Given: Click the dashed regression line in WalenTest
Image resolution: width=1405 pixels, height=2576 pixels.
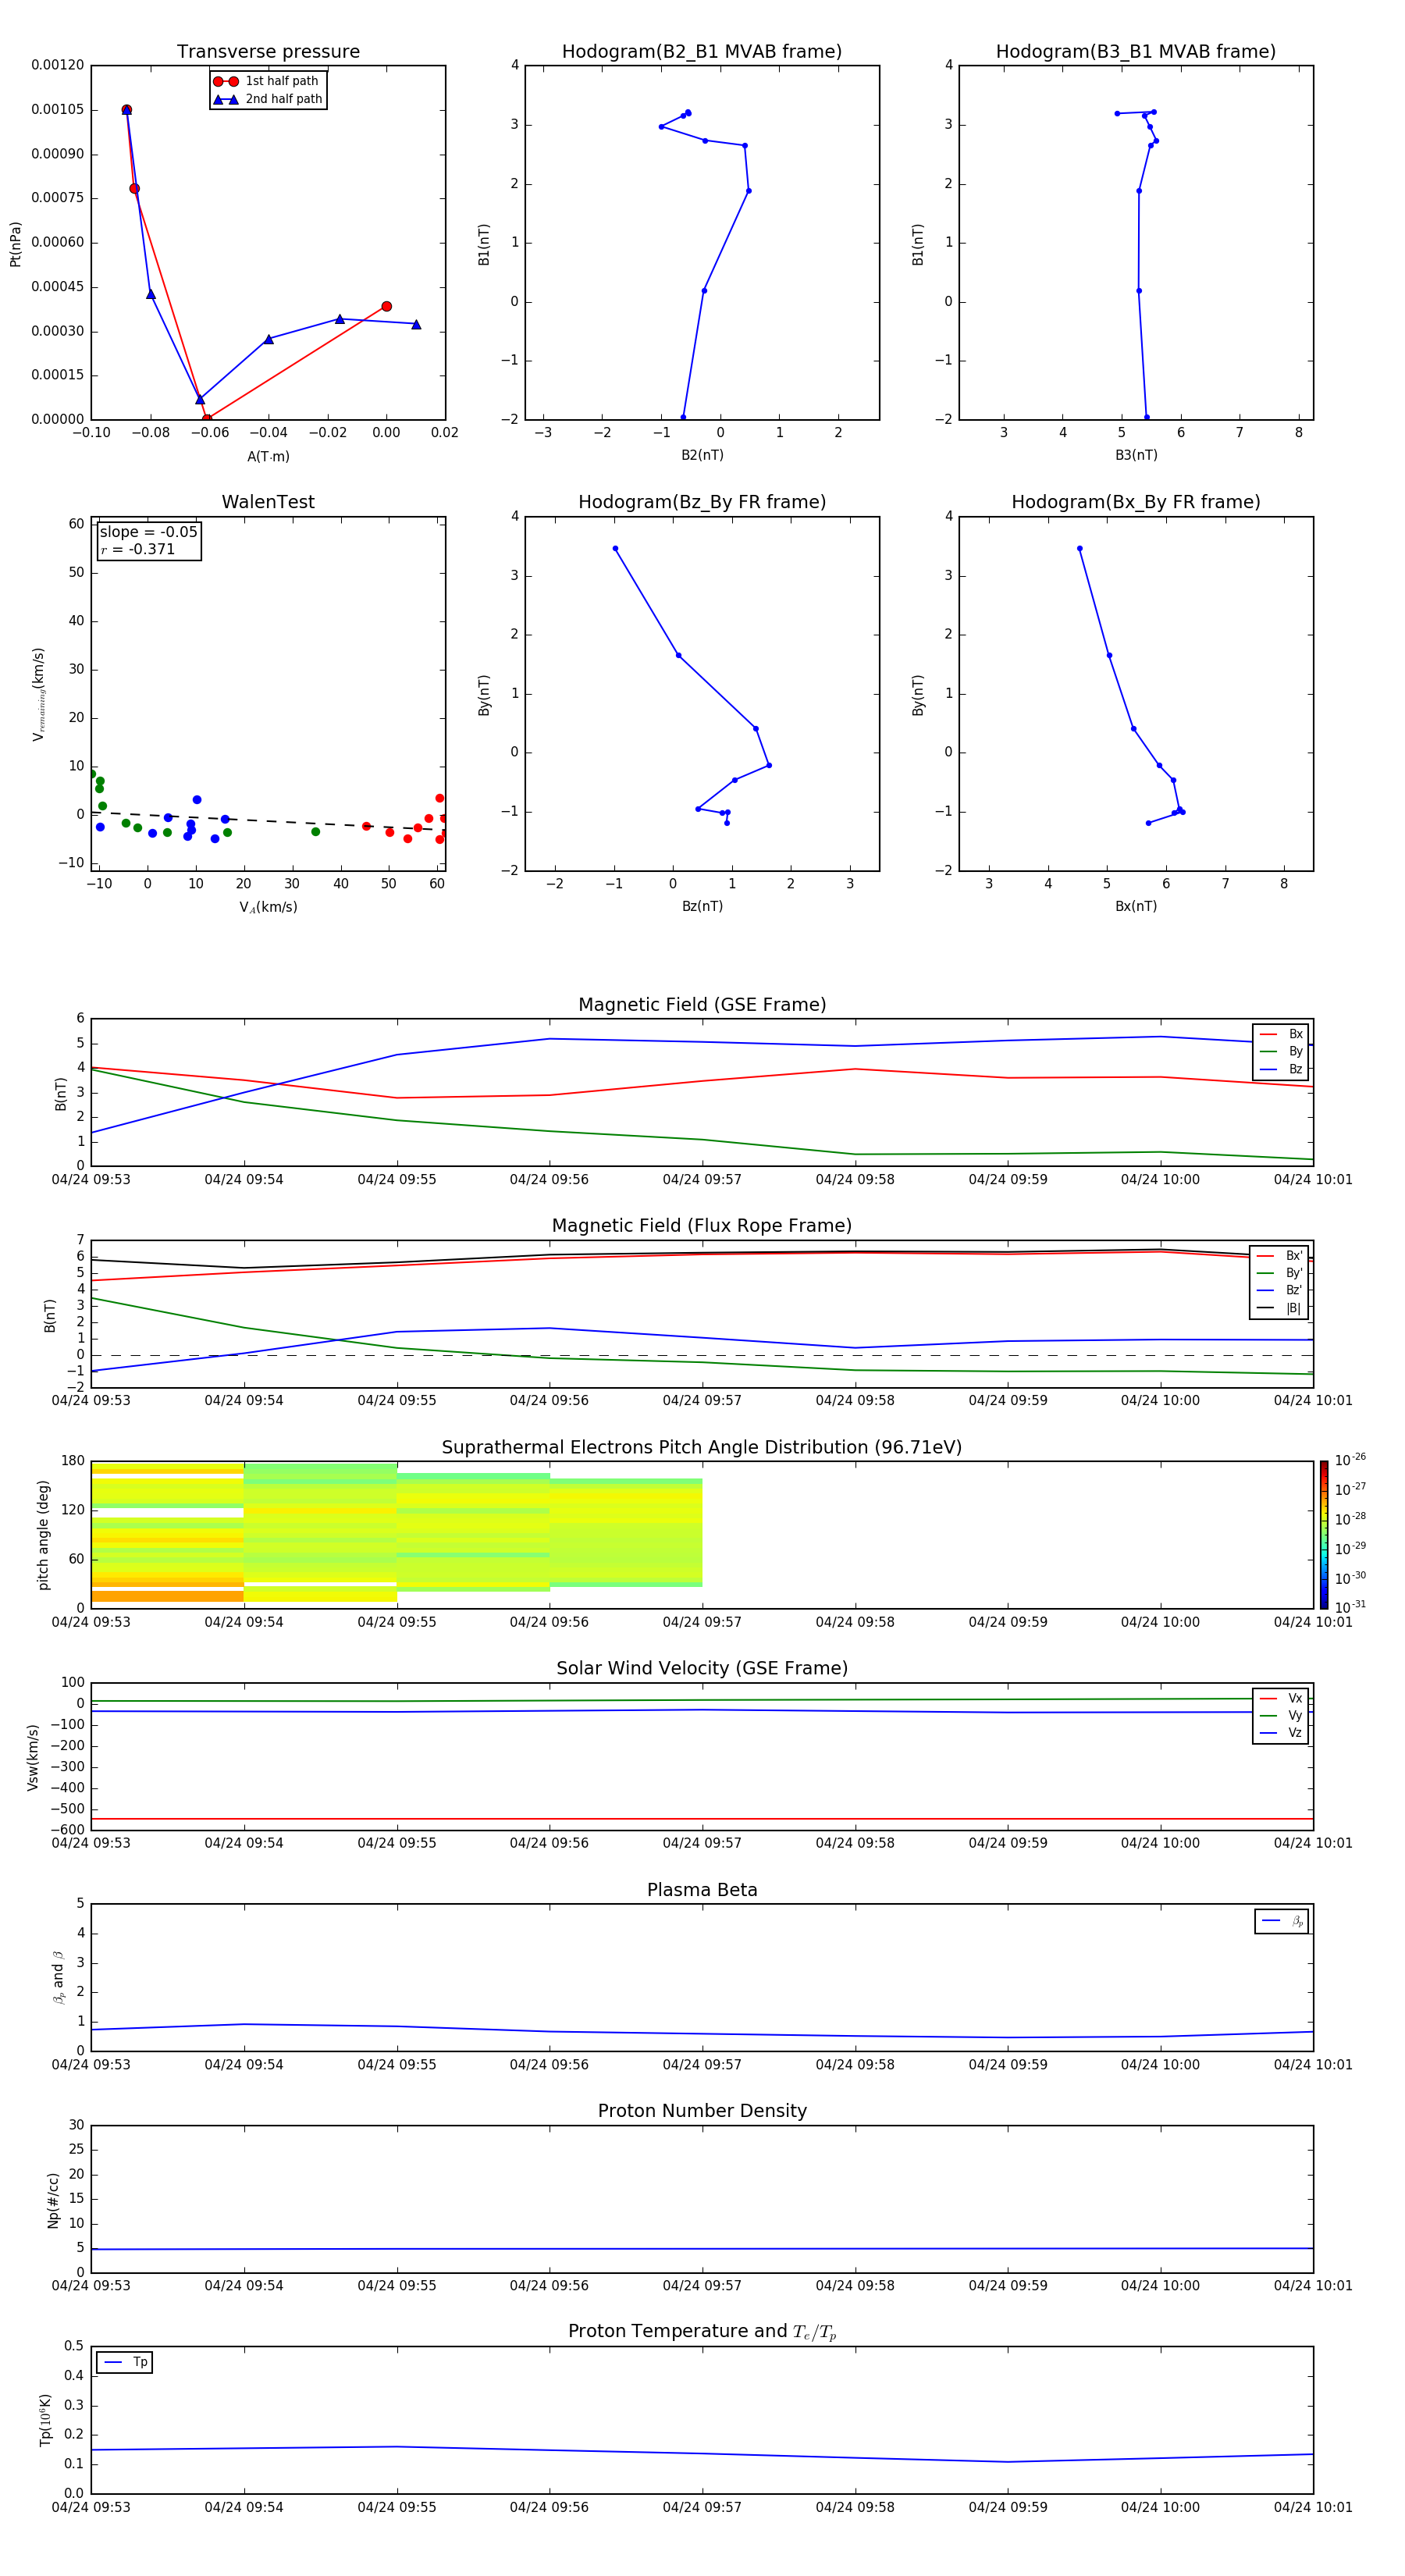Looking at the screenshot, I should click(268, 820).
